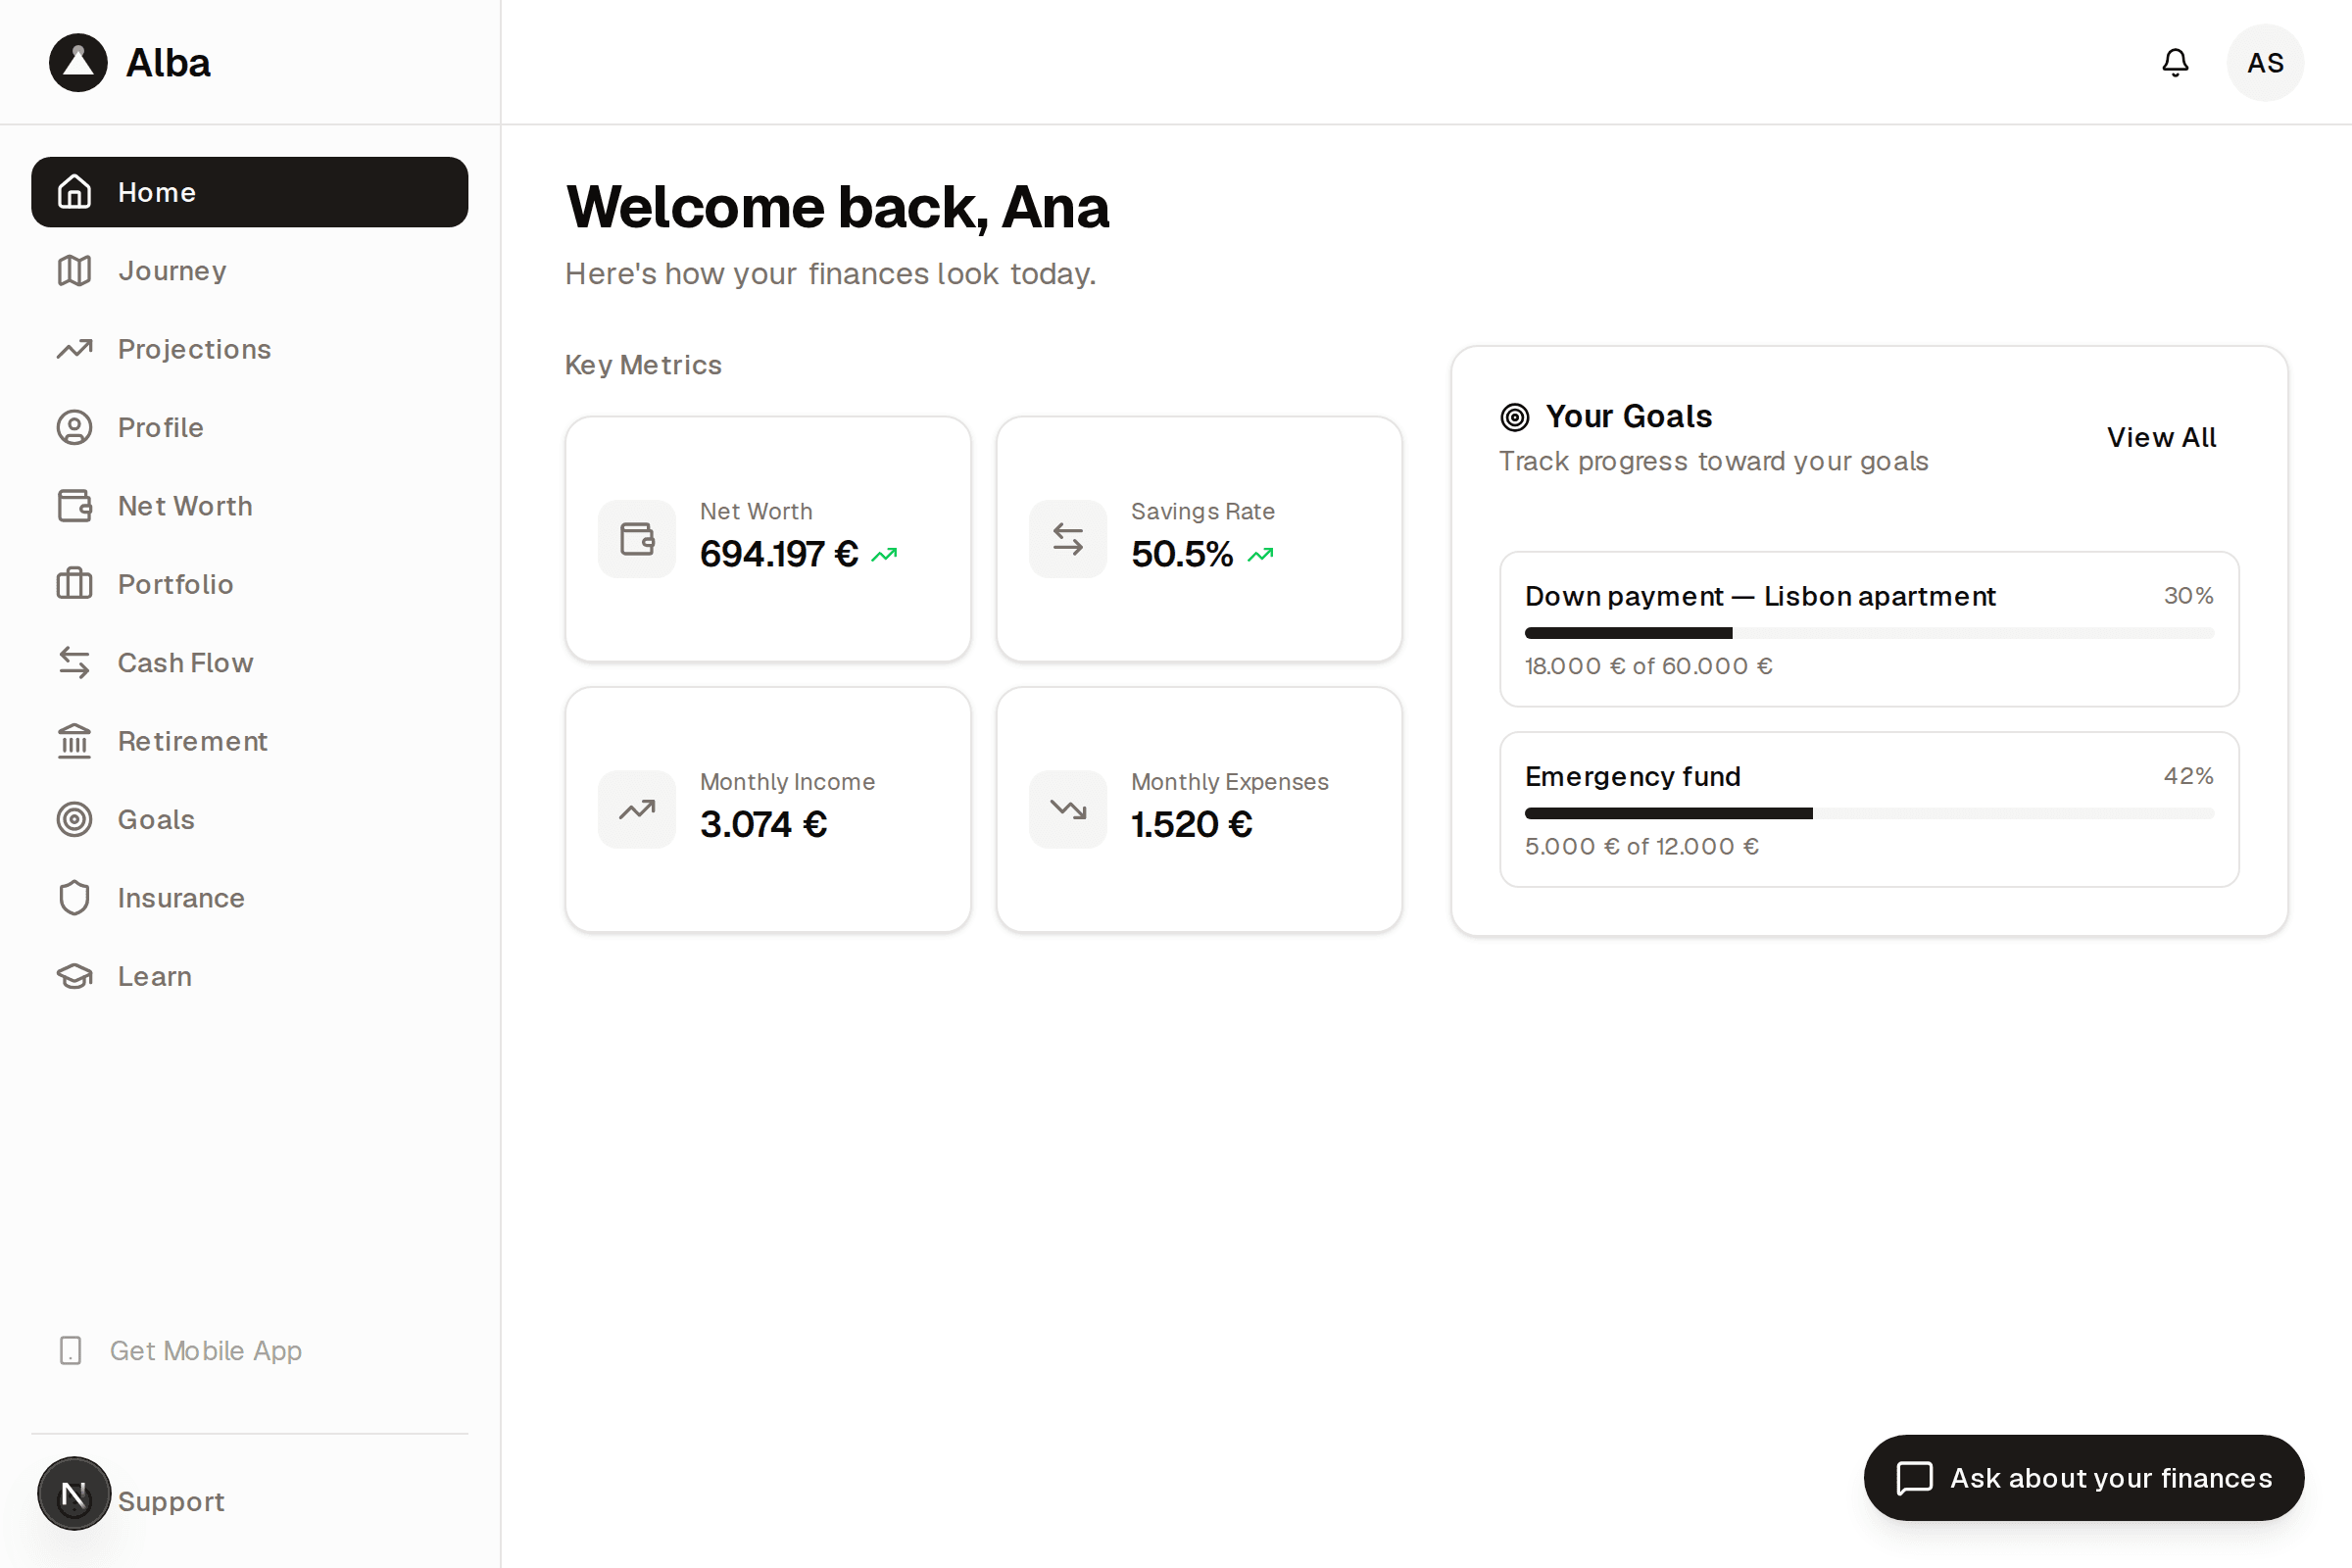Open the Insurance section
This screenshot has height=1568, width=2352.
tap(250, 898)
